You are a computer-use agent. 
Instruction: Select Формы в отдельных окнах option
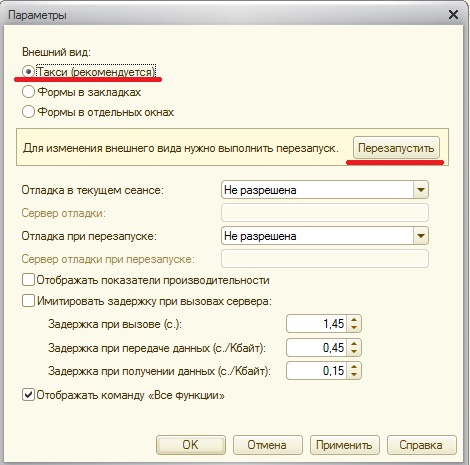coord(28,112)
